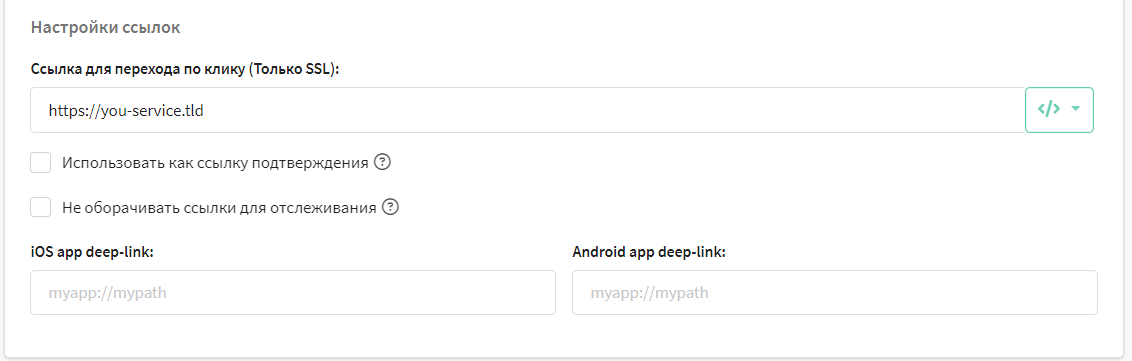Open the green-bordered variables button
Viewport: 1132px width, 361px height.
pyautogui.click(x=1060, y=110)
